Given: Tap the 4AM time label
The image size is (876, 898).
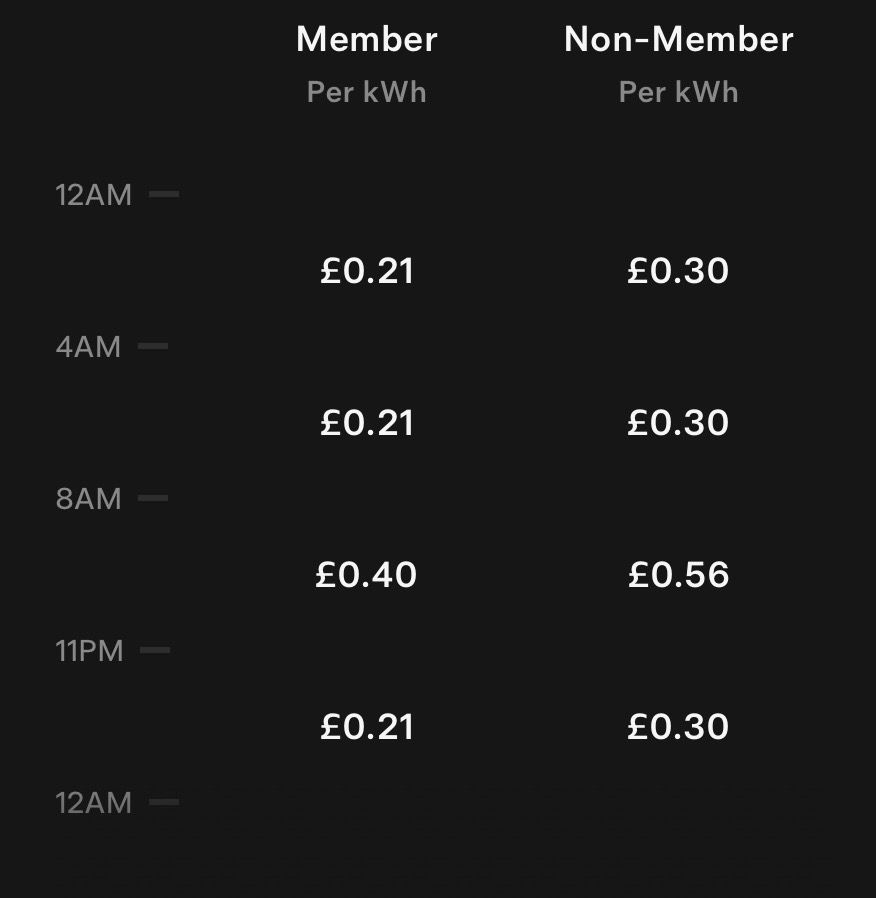Looking at the screenshot, I should click(x=88, y=347).
